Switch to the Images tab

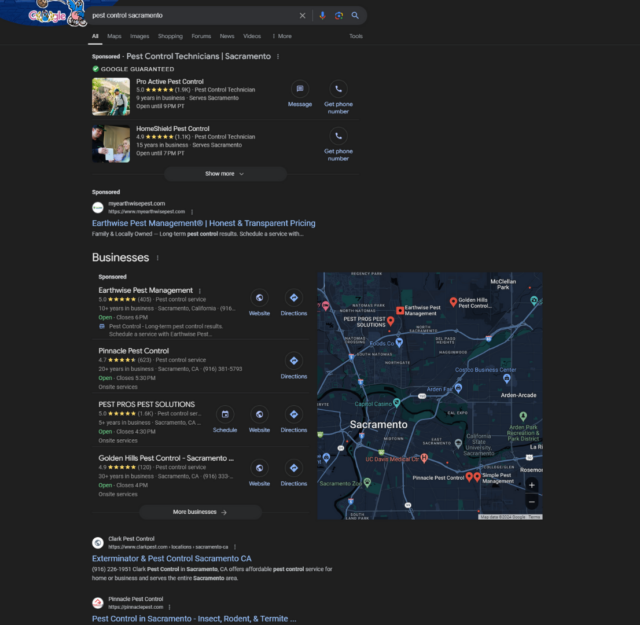(139, 36)
